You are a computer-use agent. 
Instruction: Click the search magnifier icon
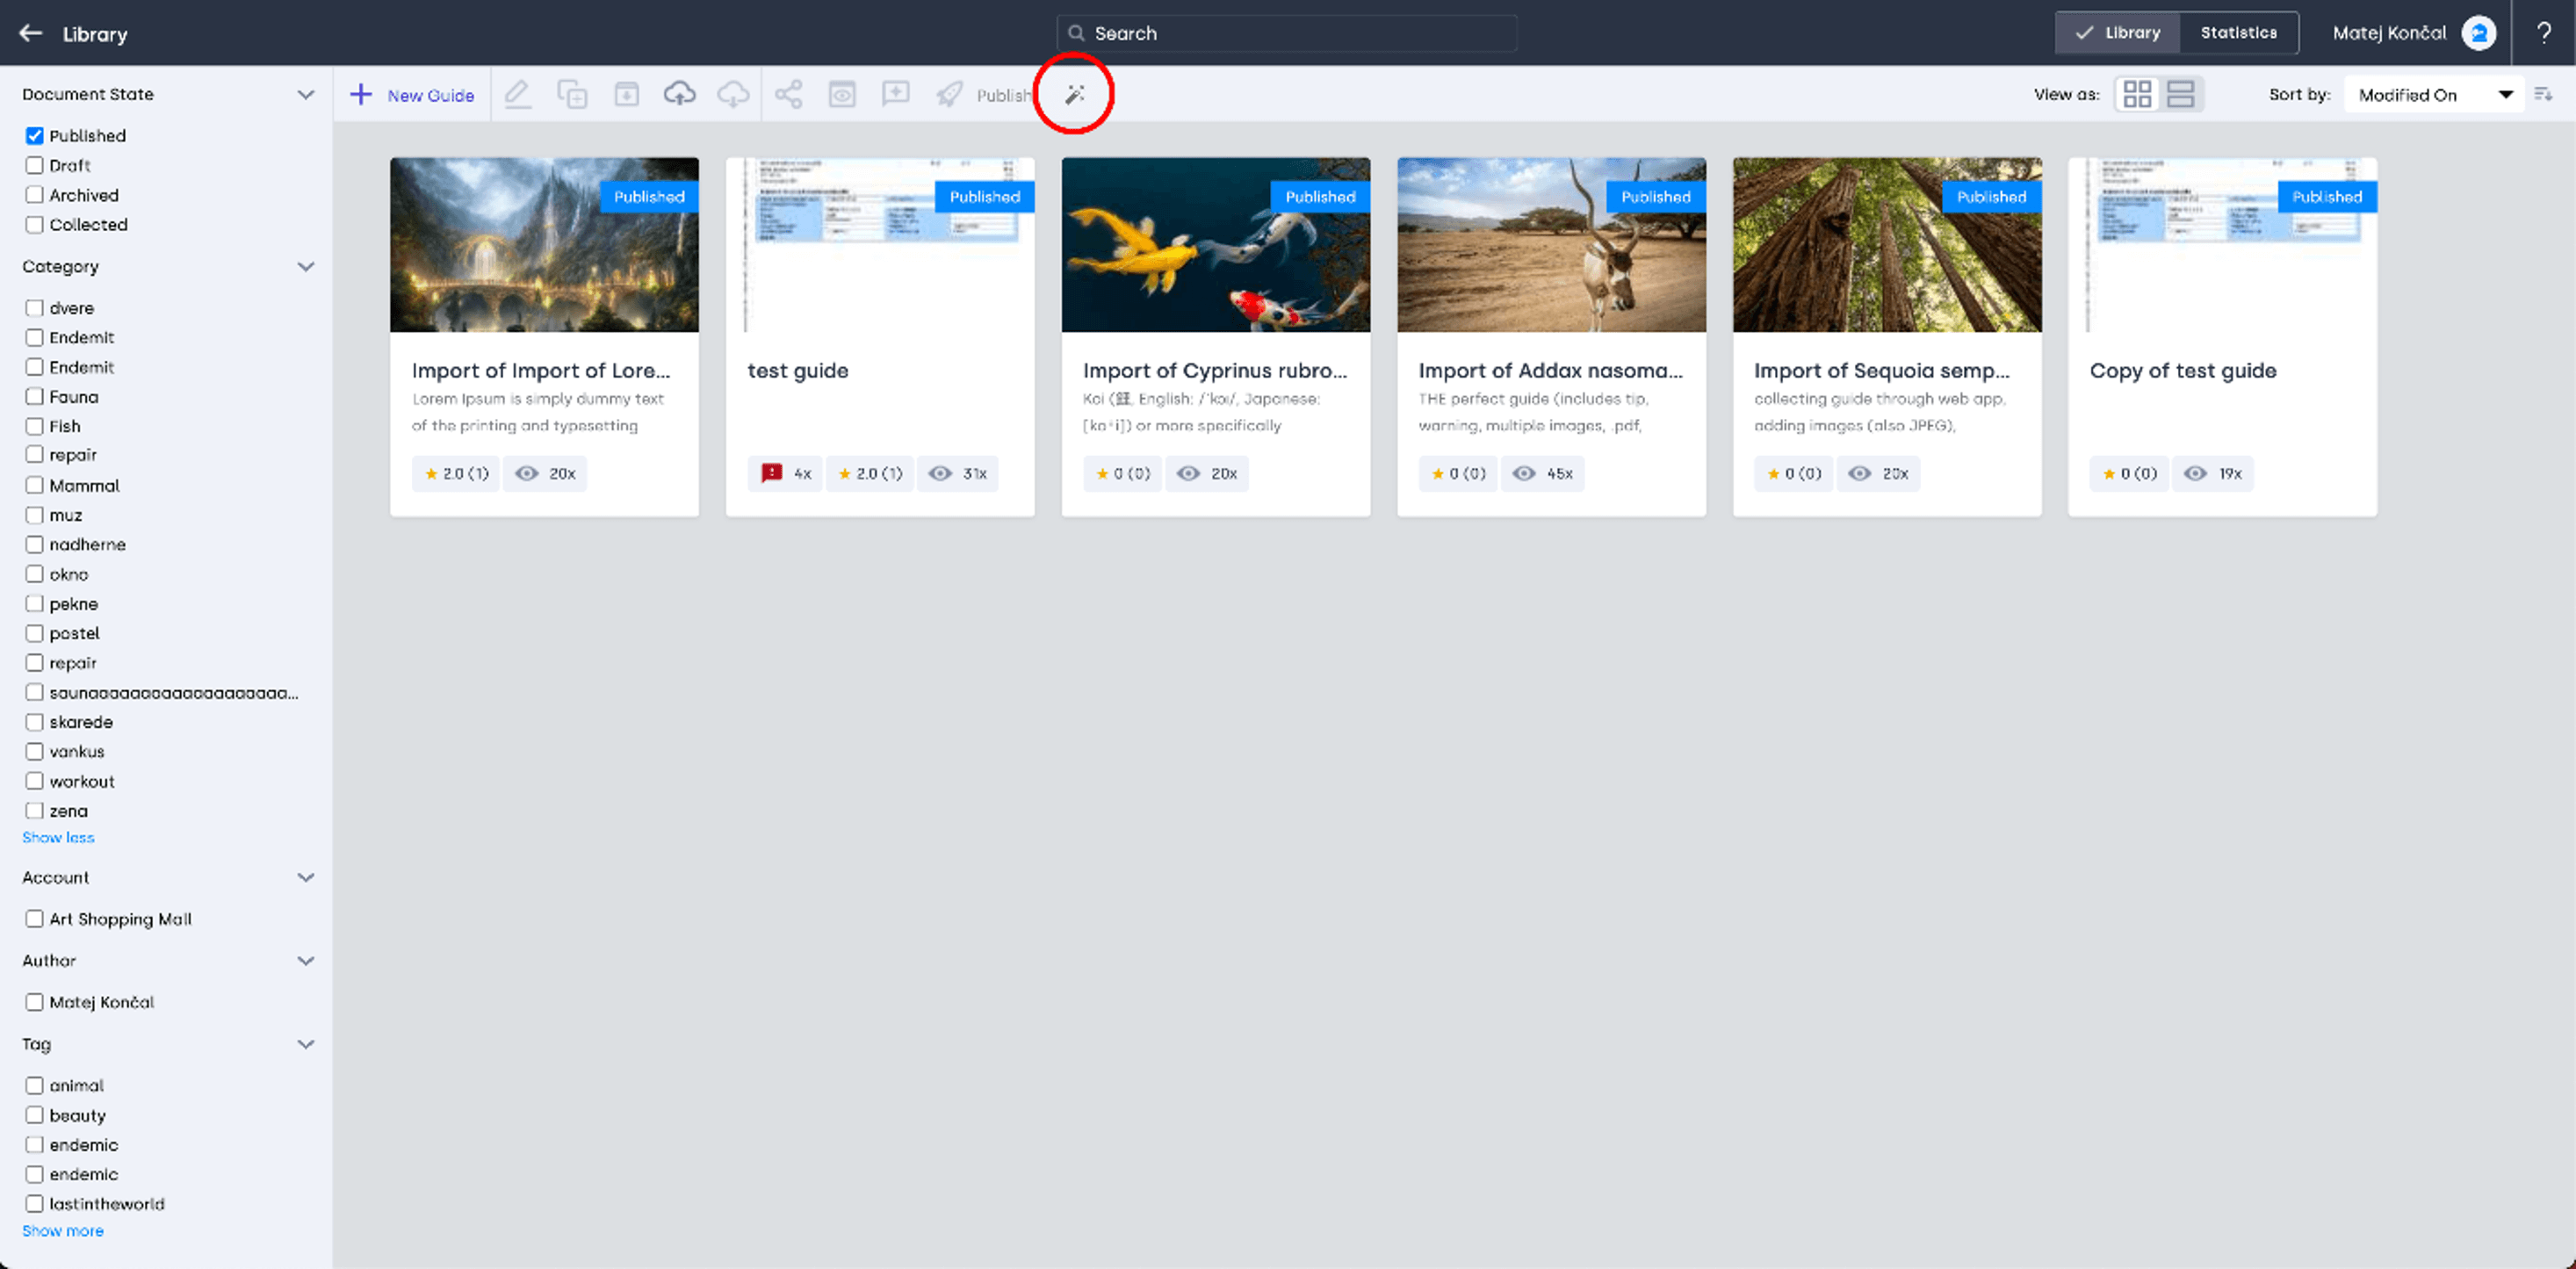1076,33
